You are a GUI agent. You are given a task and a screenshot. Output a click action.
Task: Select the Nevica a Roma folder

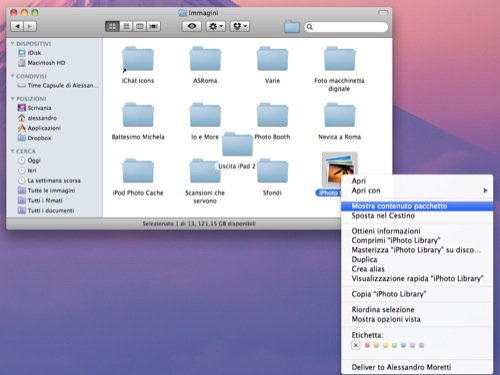[339, 115]
